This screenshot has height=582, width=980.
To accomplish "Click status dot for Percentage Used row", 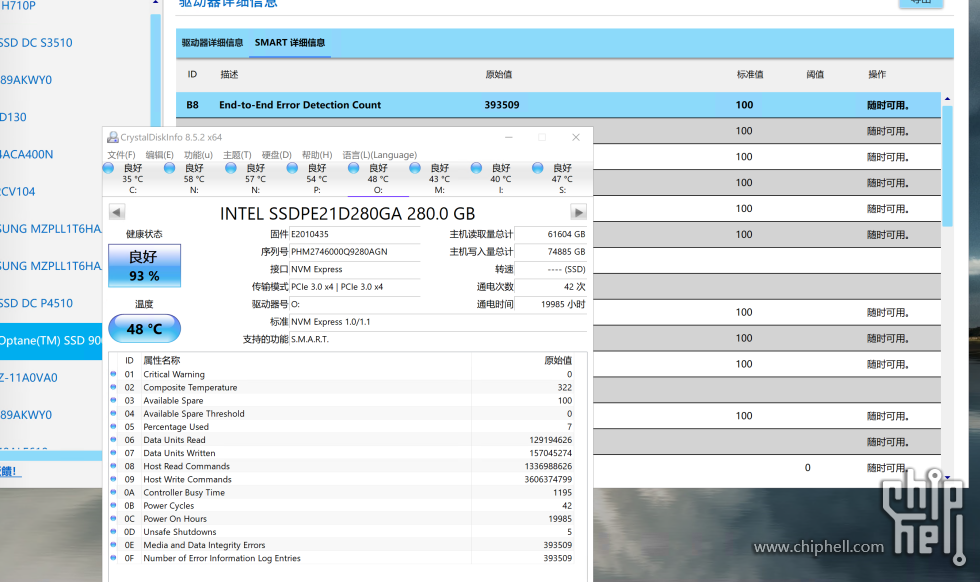I will tap(113, 426).
